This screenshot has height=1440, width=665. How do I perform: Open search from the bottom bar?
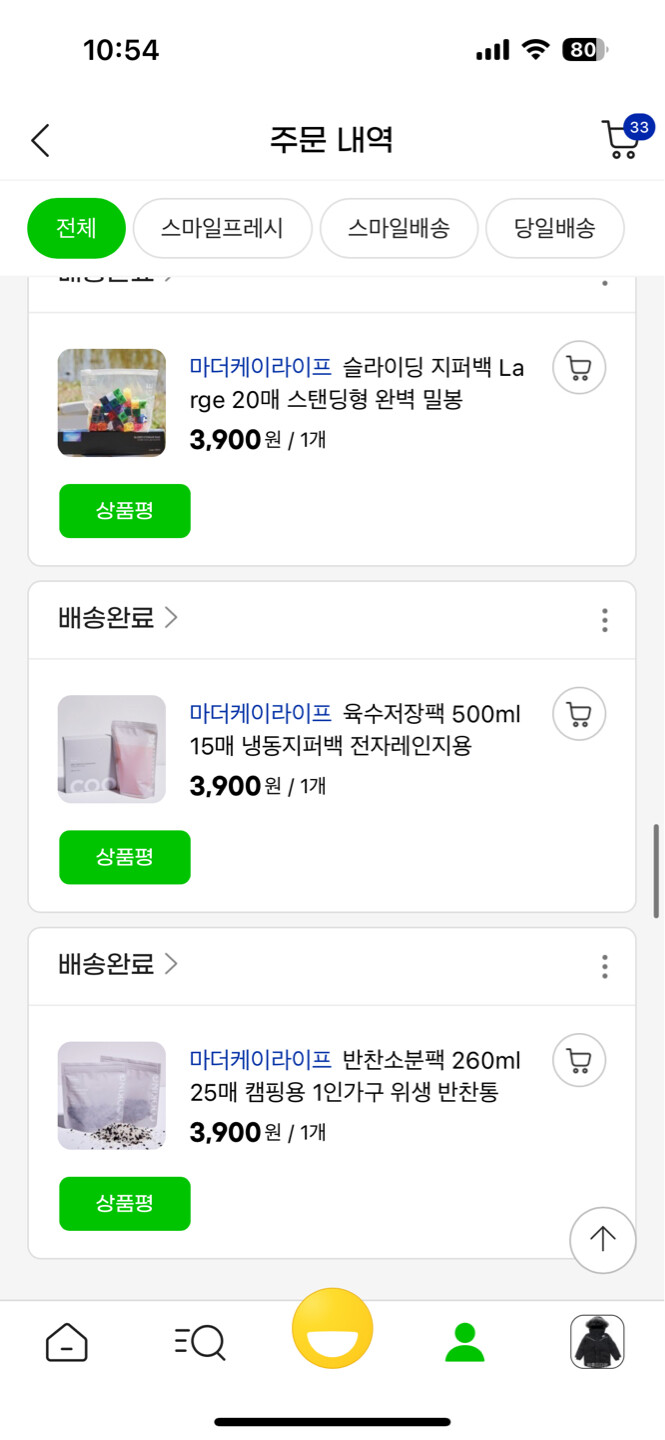pos(199,1343)
